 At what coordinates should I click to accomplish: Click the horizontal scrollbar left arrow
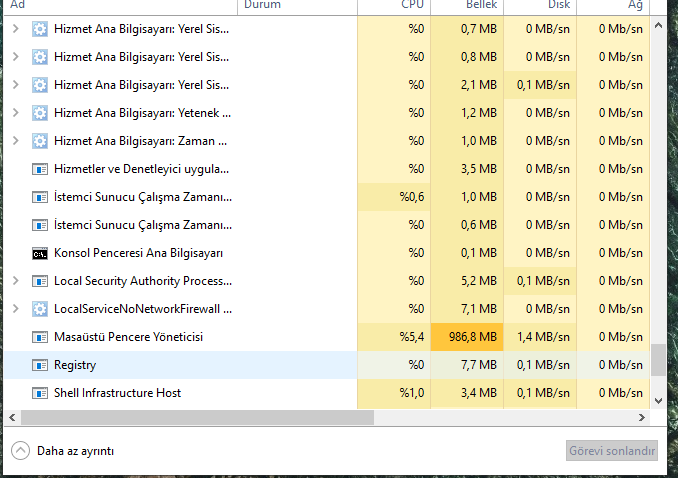pyautogui.click(x=12, y=417)
